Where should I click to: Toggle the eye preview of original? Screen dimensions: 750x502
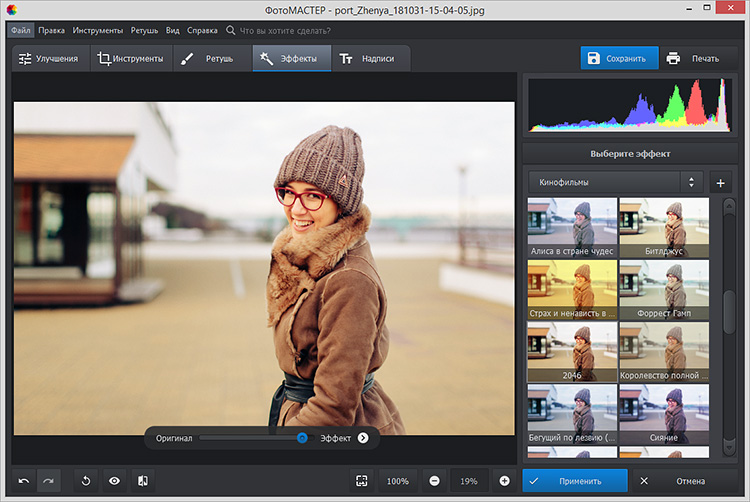point(114,481)
